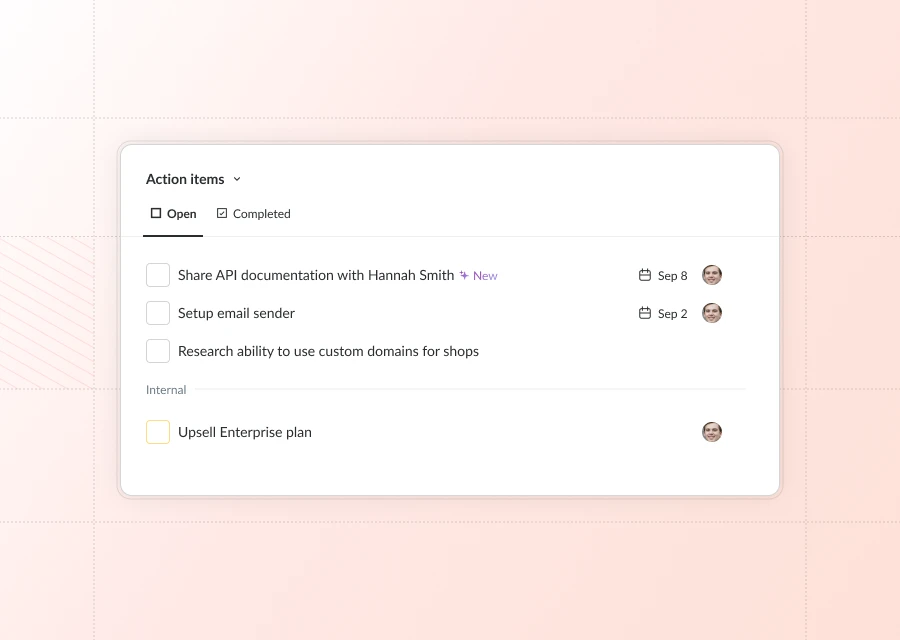Image resolution: width=900 pixels, height=640 pixels.
Task: Click the checkmark icon on Completed tab
Action: (222, 213)
